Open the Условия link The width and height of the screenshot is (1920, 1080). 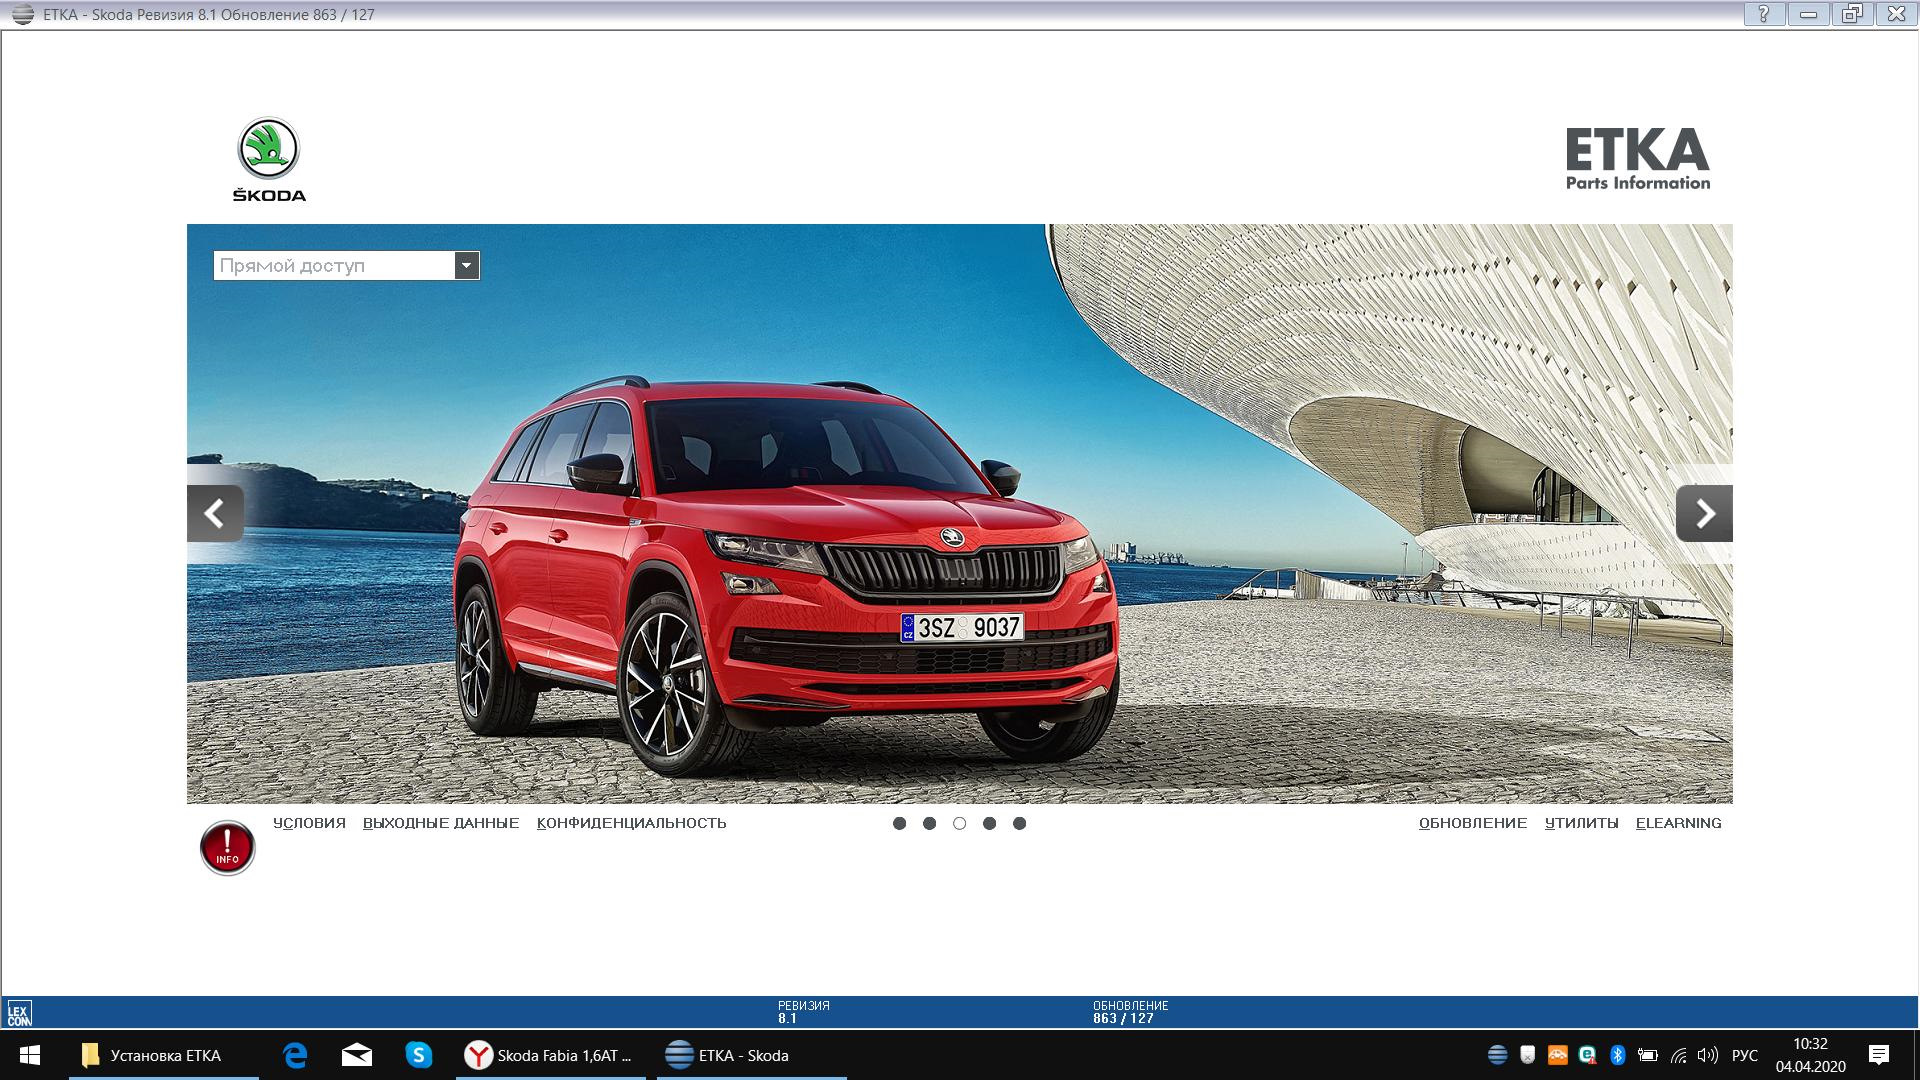(x=309, y=823)
